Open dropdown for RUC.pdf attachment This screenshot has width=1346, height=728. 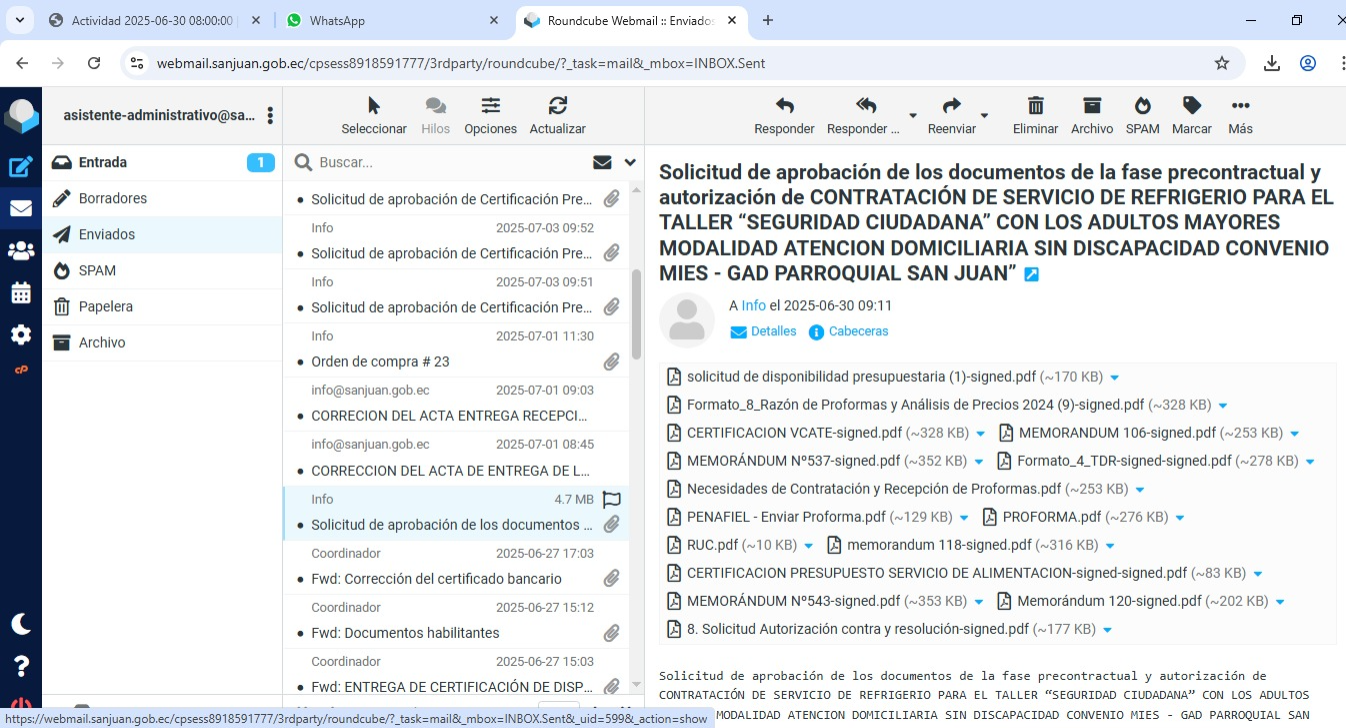[x=807, y=546]
